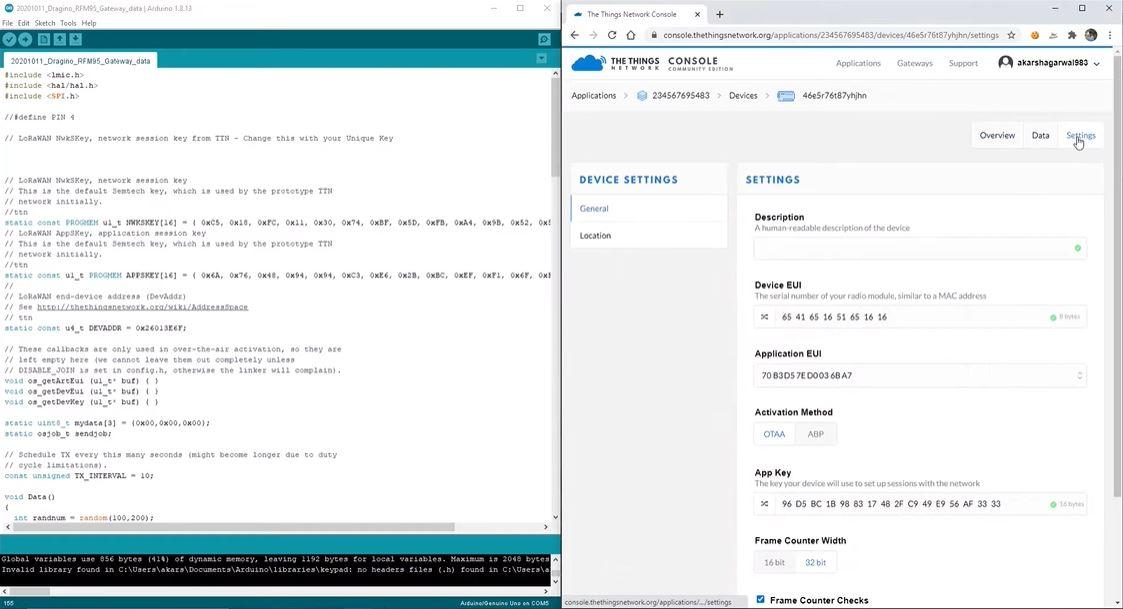Open a sketch using the Open icon
1123x609 pixels.
pyautogui.click(x=59, y=40)
